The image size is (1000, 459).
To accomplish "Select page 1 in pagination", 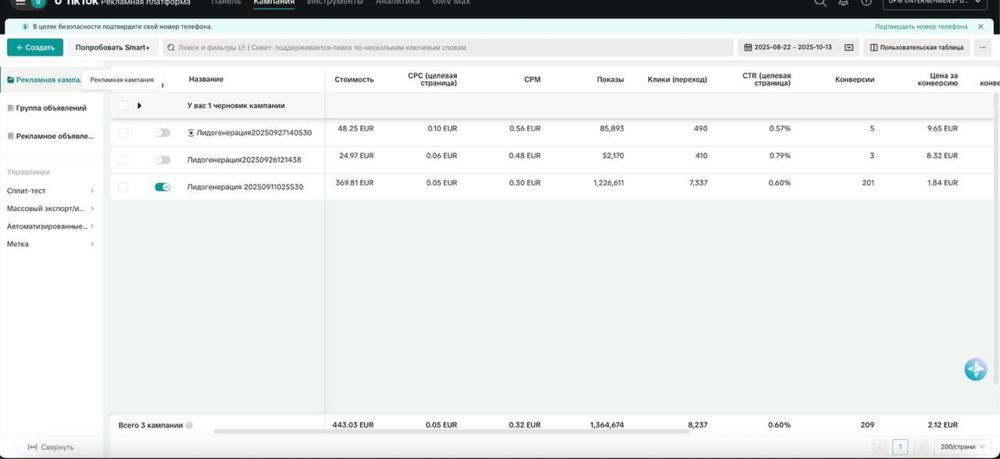I will point(900,447).
